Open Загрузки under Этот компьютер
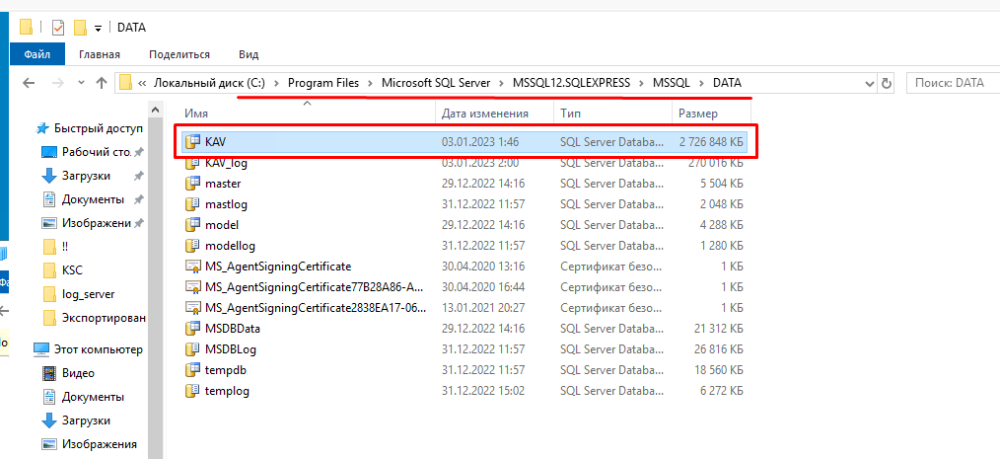Viewport: 1000px width, 459px height. click(x=85, y=420)
